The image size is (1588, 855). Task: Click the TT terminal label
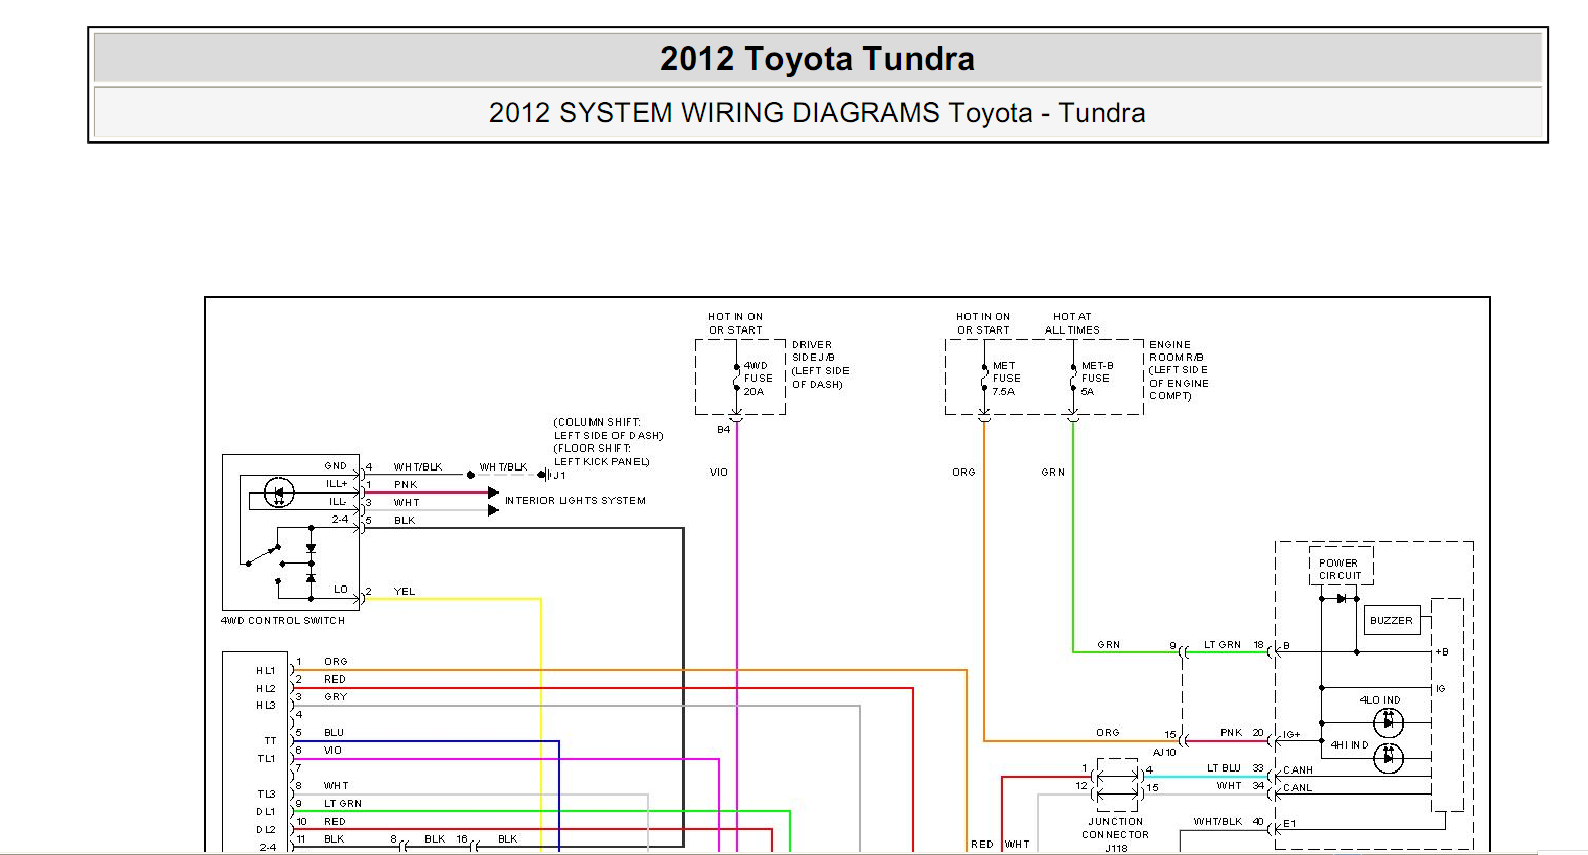270,741
